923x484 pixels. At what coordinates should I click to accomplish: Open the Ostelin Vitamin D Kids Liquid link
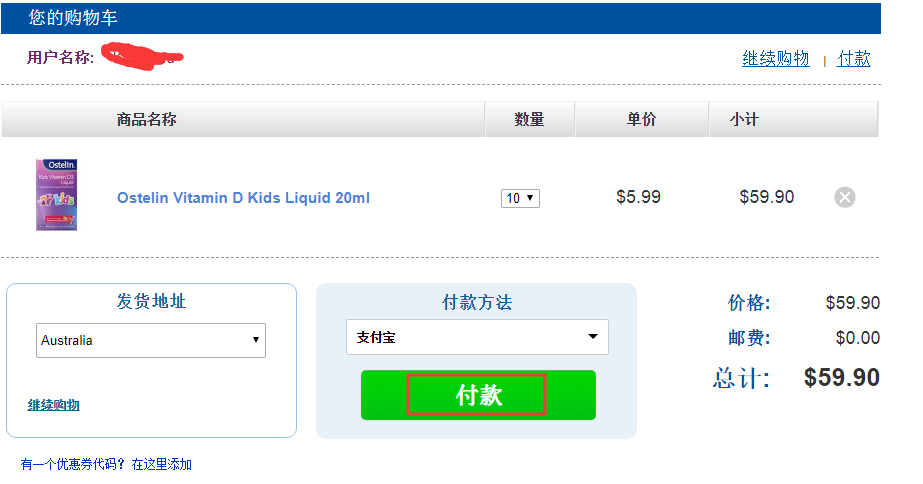click(x=243, y=198)
